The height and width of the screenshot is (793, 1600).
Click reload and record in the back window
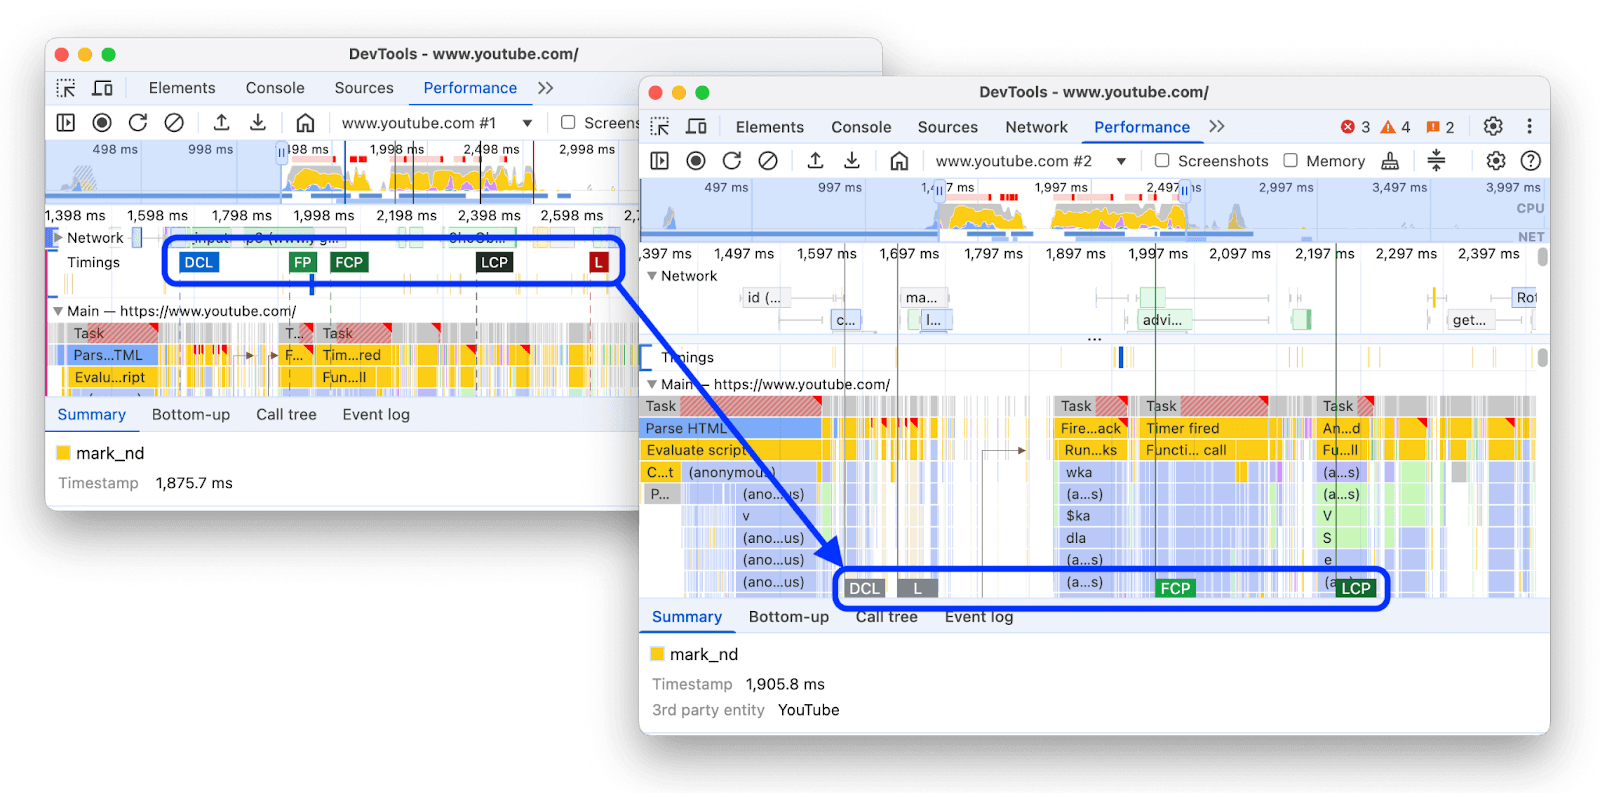[138, 122]
